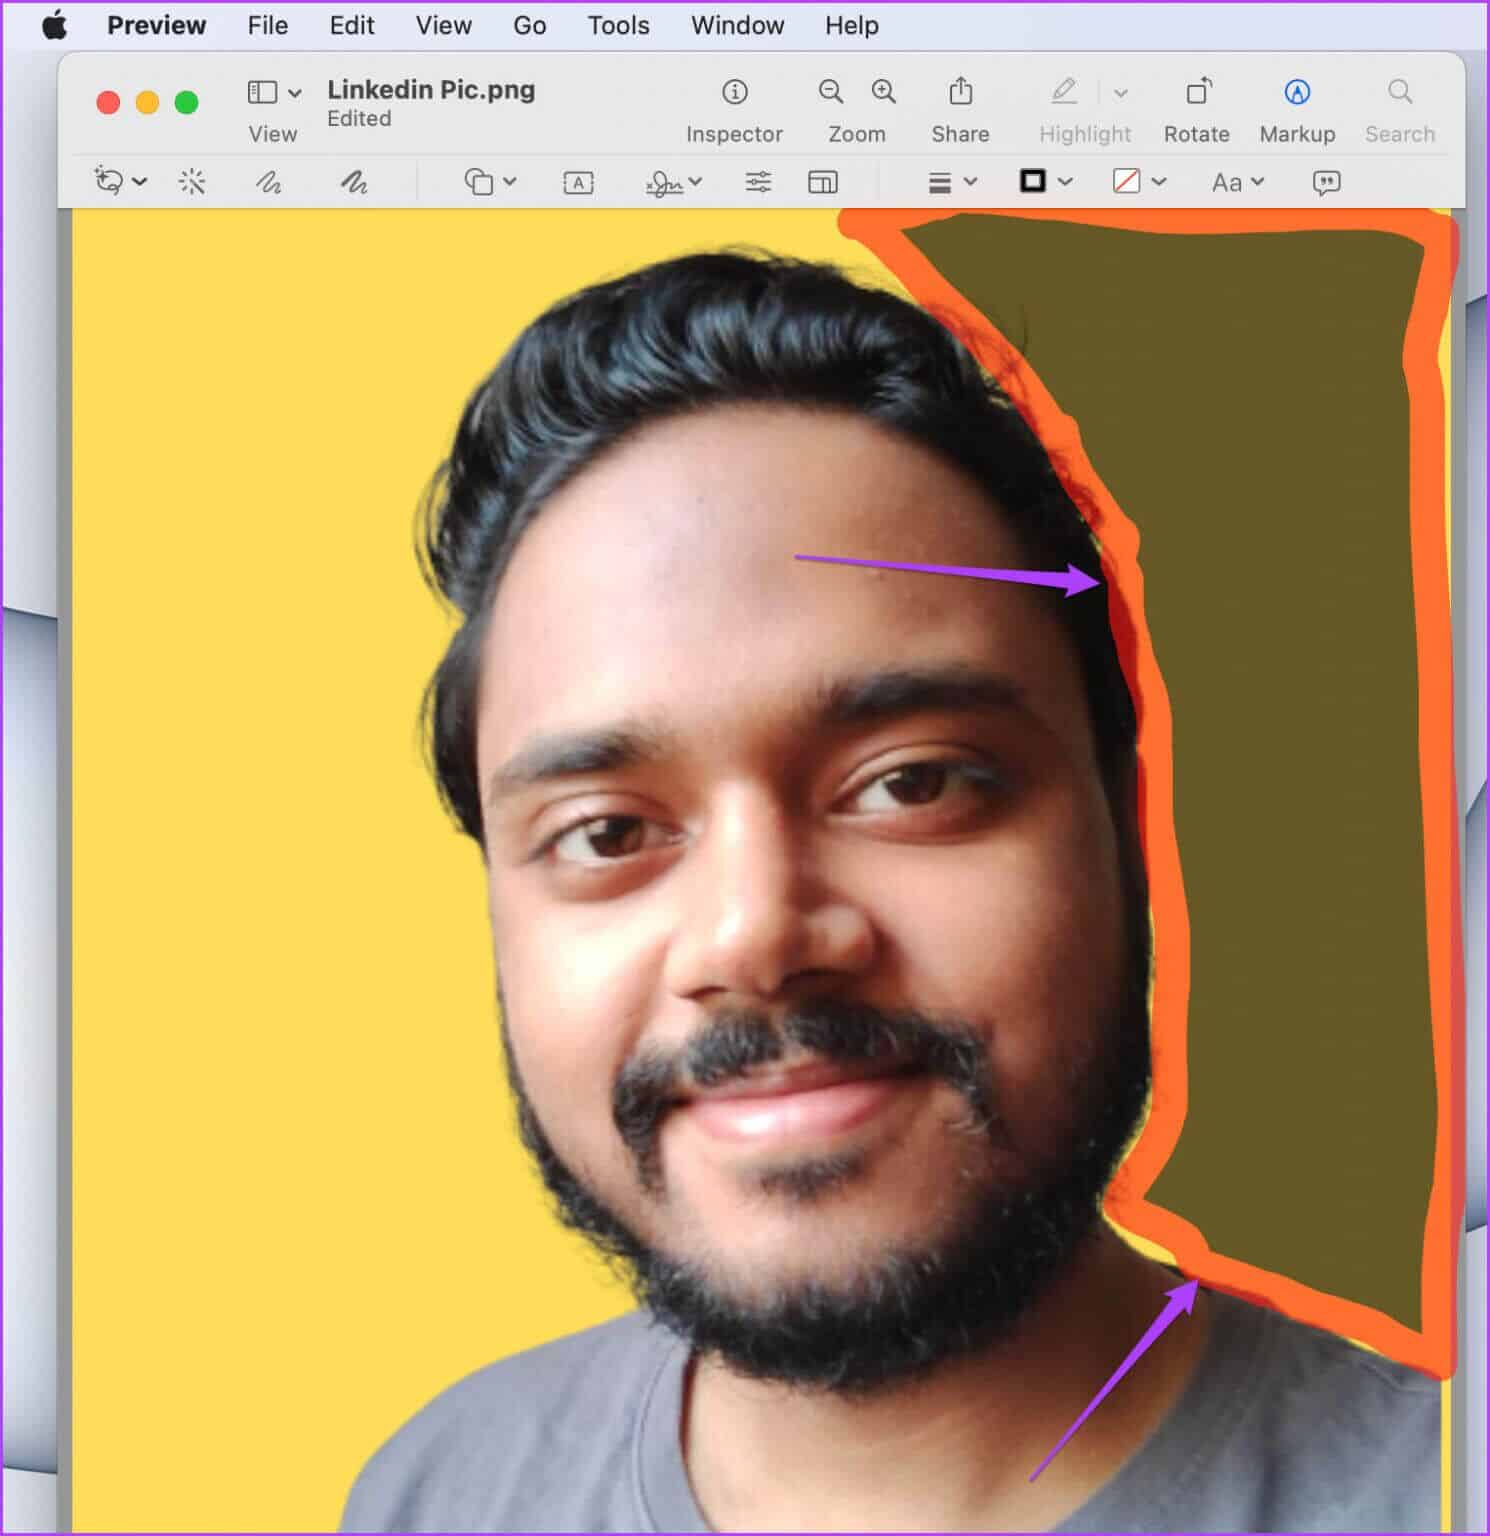Expand the Border Color dropdown arrow

[x=1065, y=182]
